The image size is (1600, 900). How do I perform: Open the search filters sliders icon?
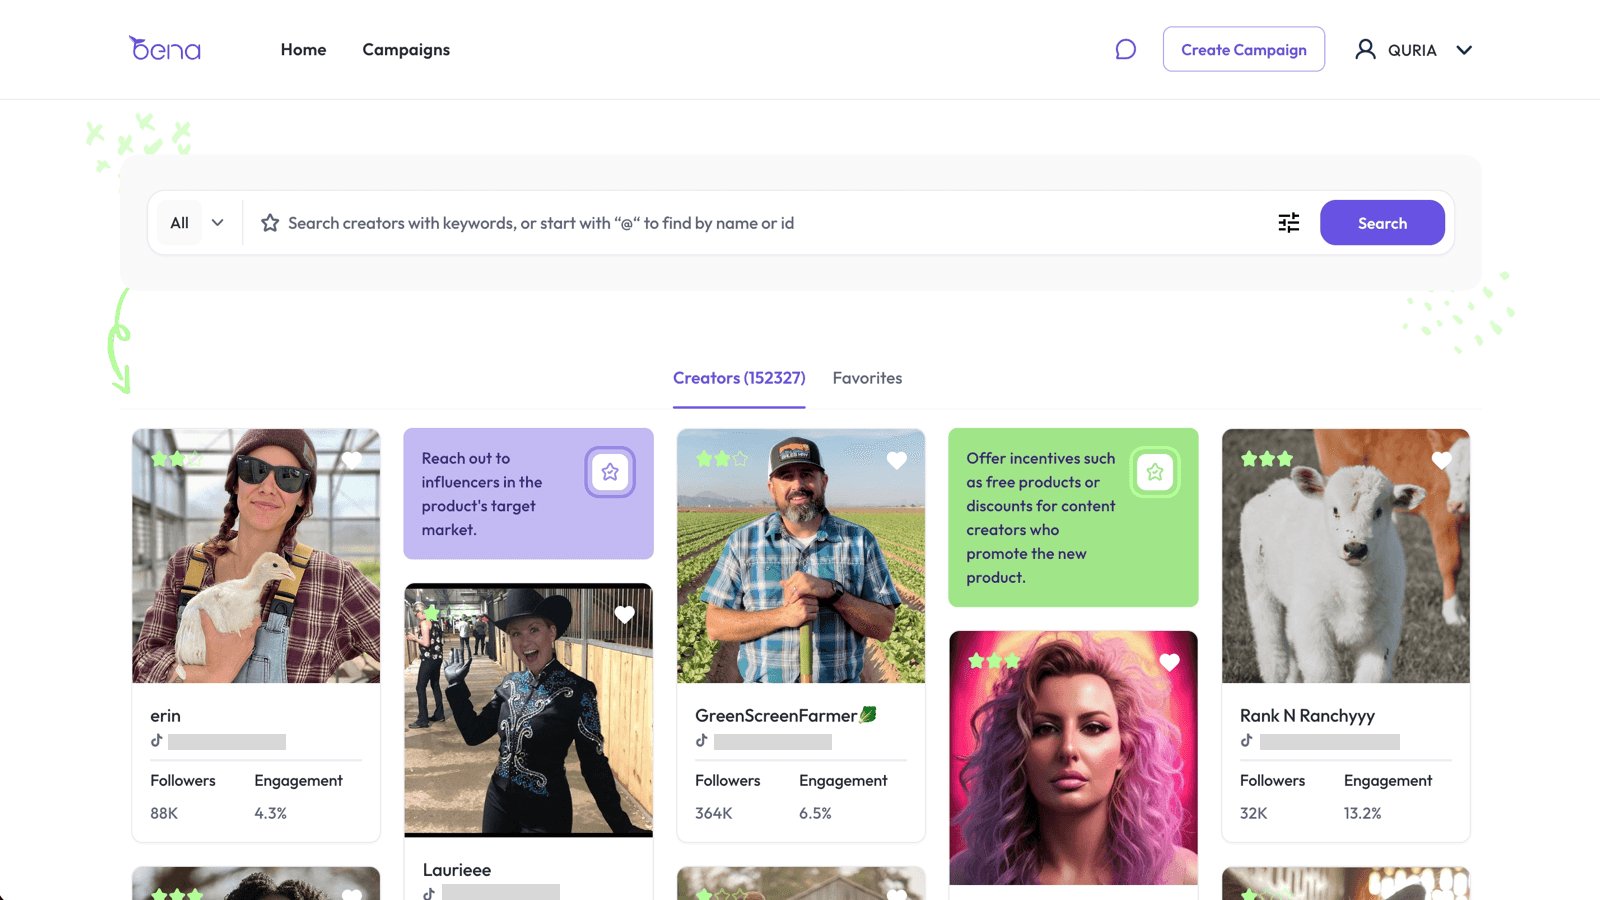coord(1288,222)
